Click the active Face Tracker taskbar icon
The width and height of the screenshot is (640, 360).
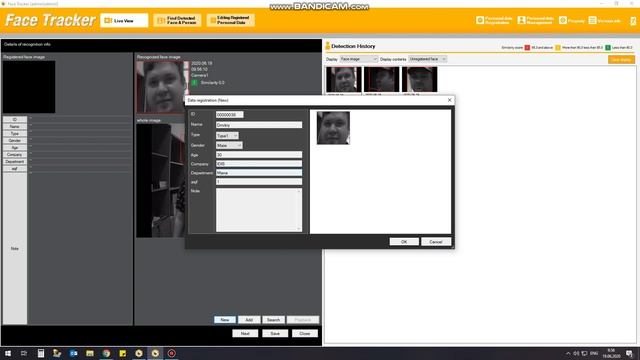tap(155, 353)
